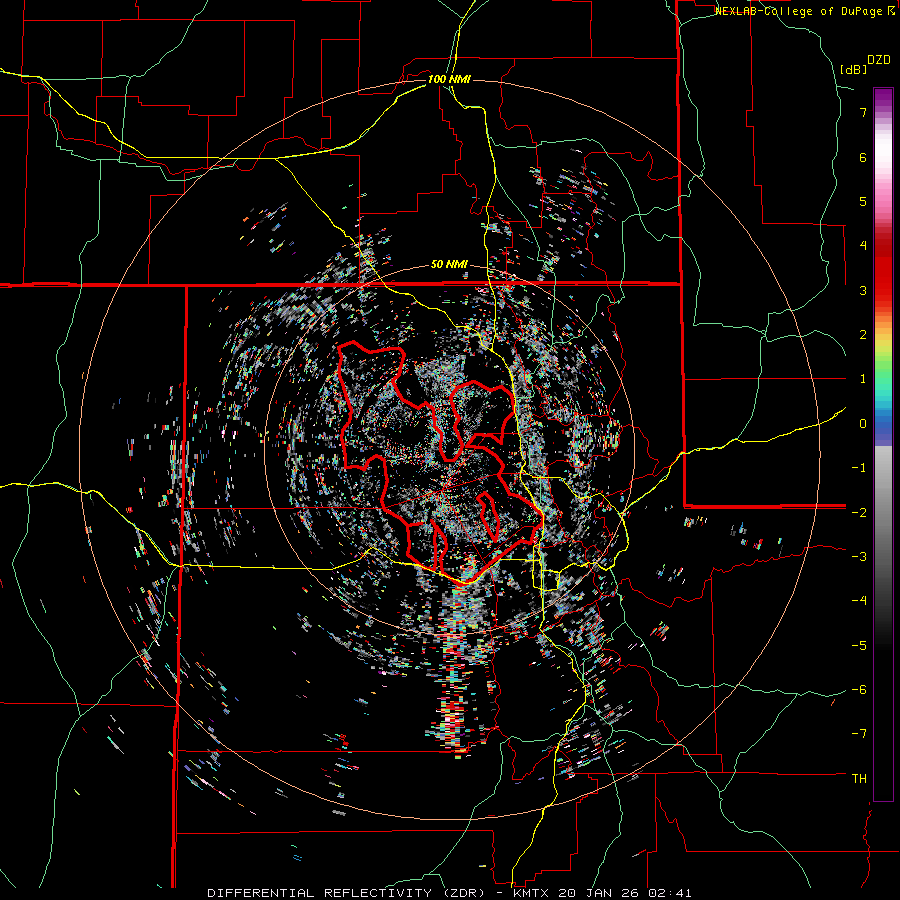Click the 0 value on color scale

click(863, 424)
